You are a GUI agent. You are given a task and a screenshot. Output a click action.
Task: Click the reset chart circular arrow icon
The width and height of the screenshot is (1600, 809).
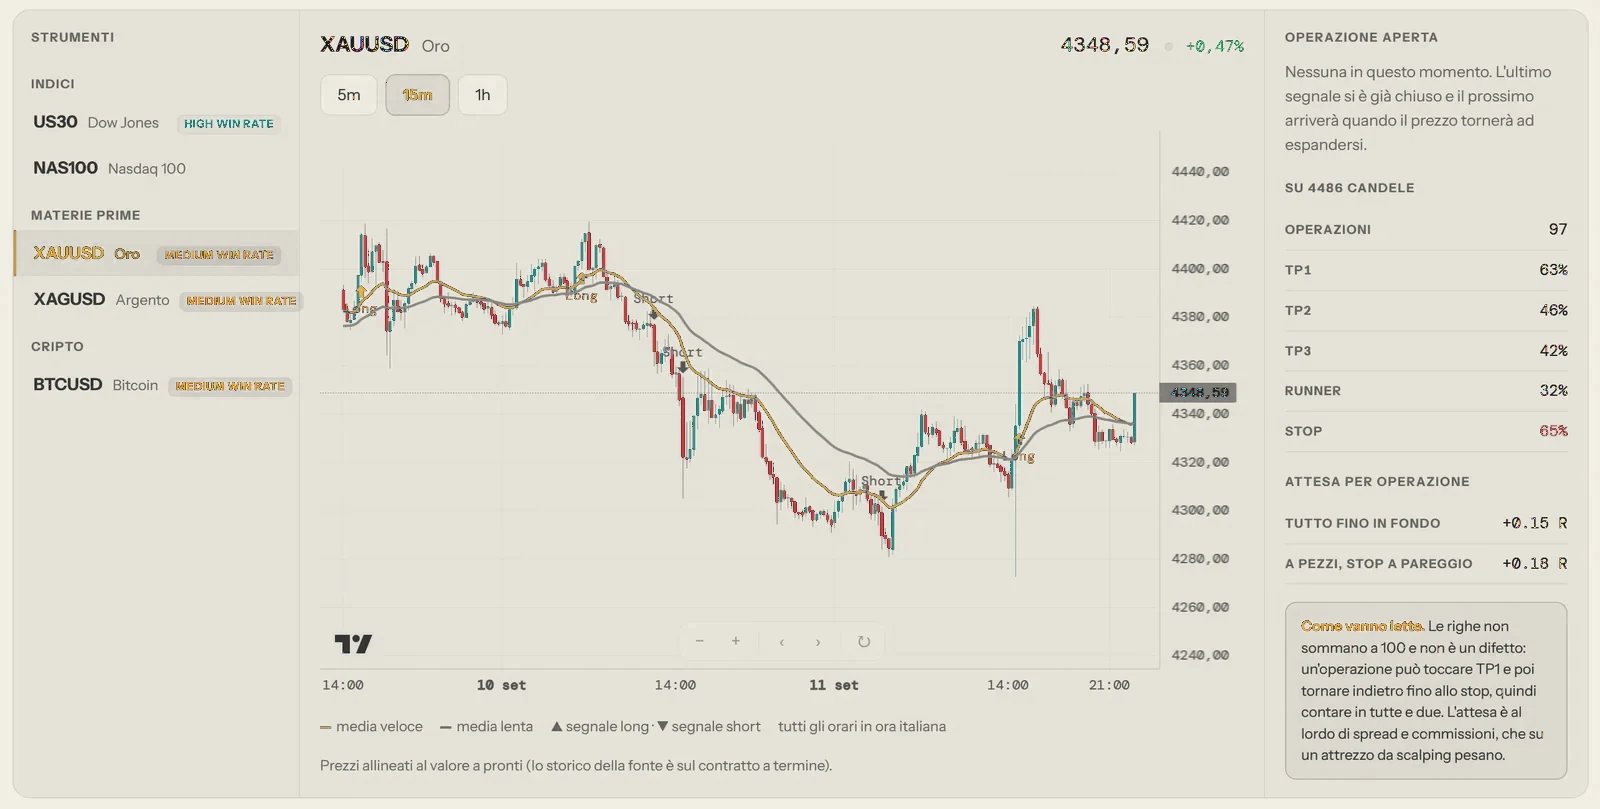click(864, 642)
